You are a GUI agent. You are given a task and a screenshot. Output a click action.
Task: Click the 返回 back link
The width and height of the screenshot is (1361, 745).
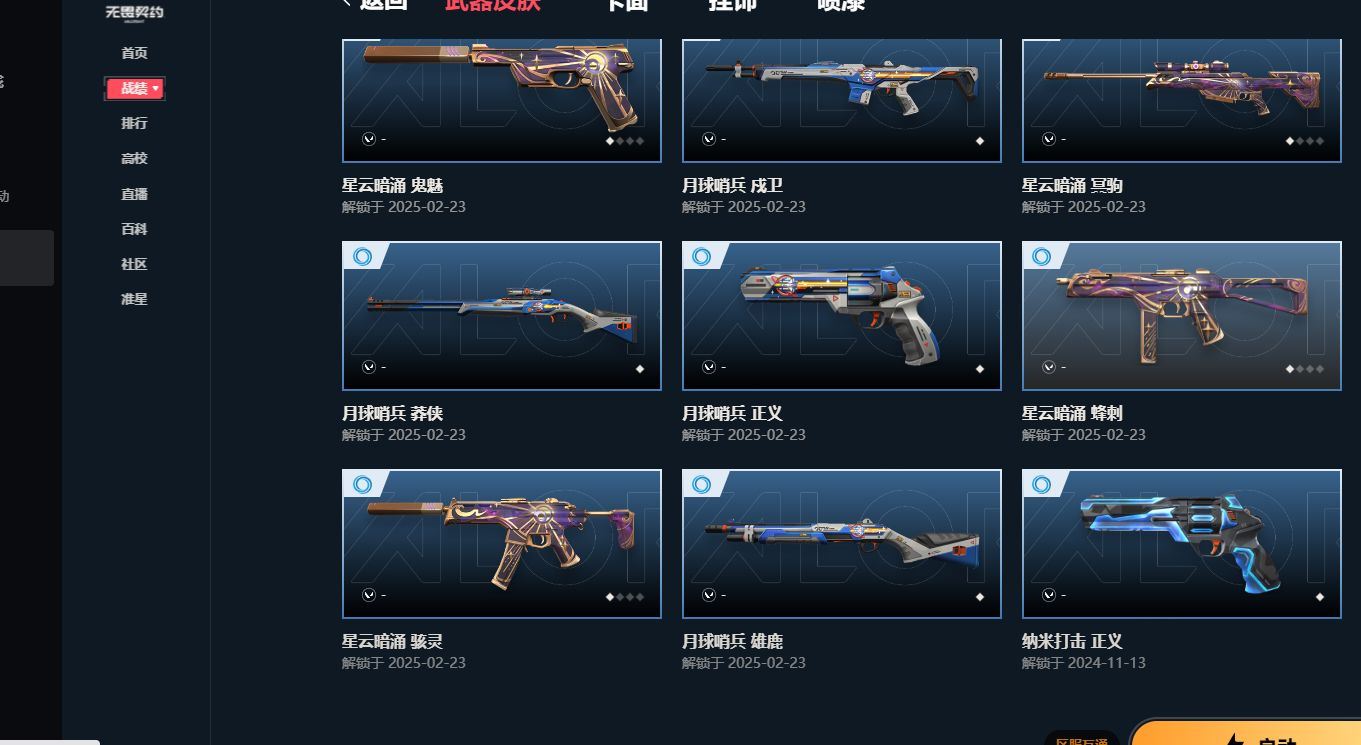(376, 5)
